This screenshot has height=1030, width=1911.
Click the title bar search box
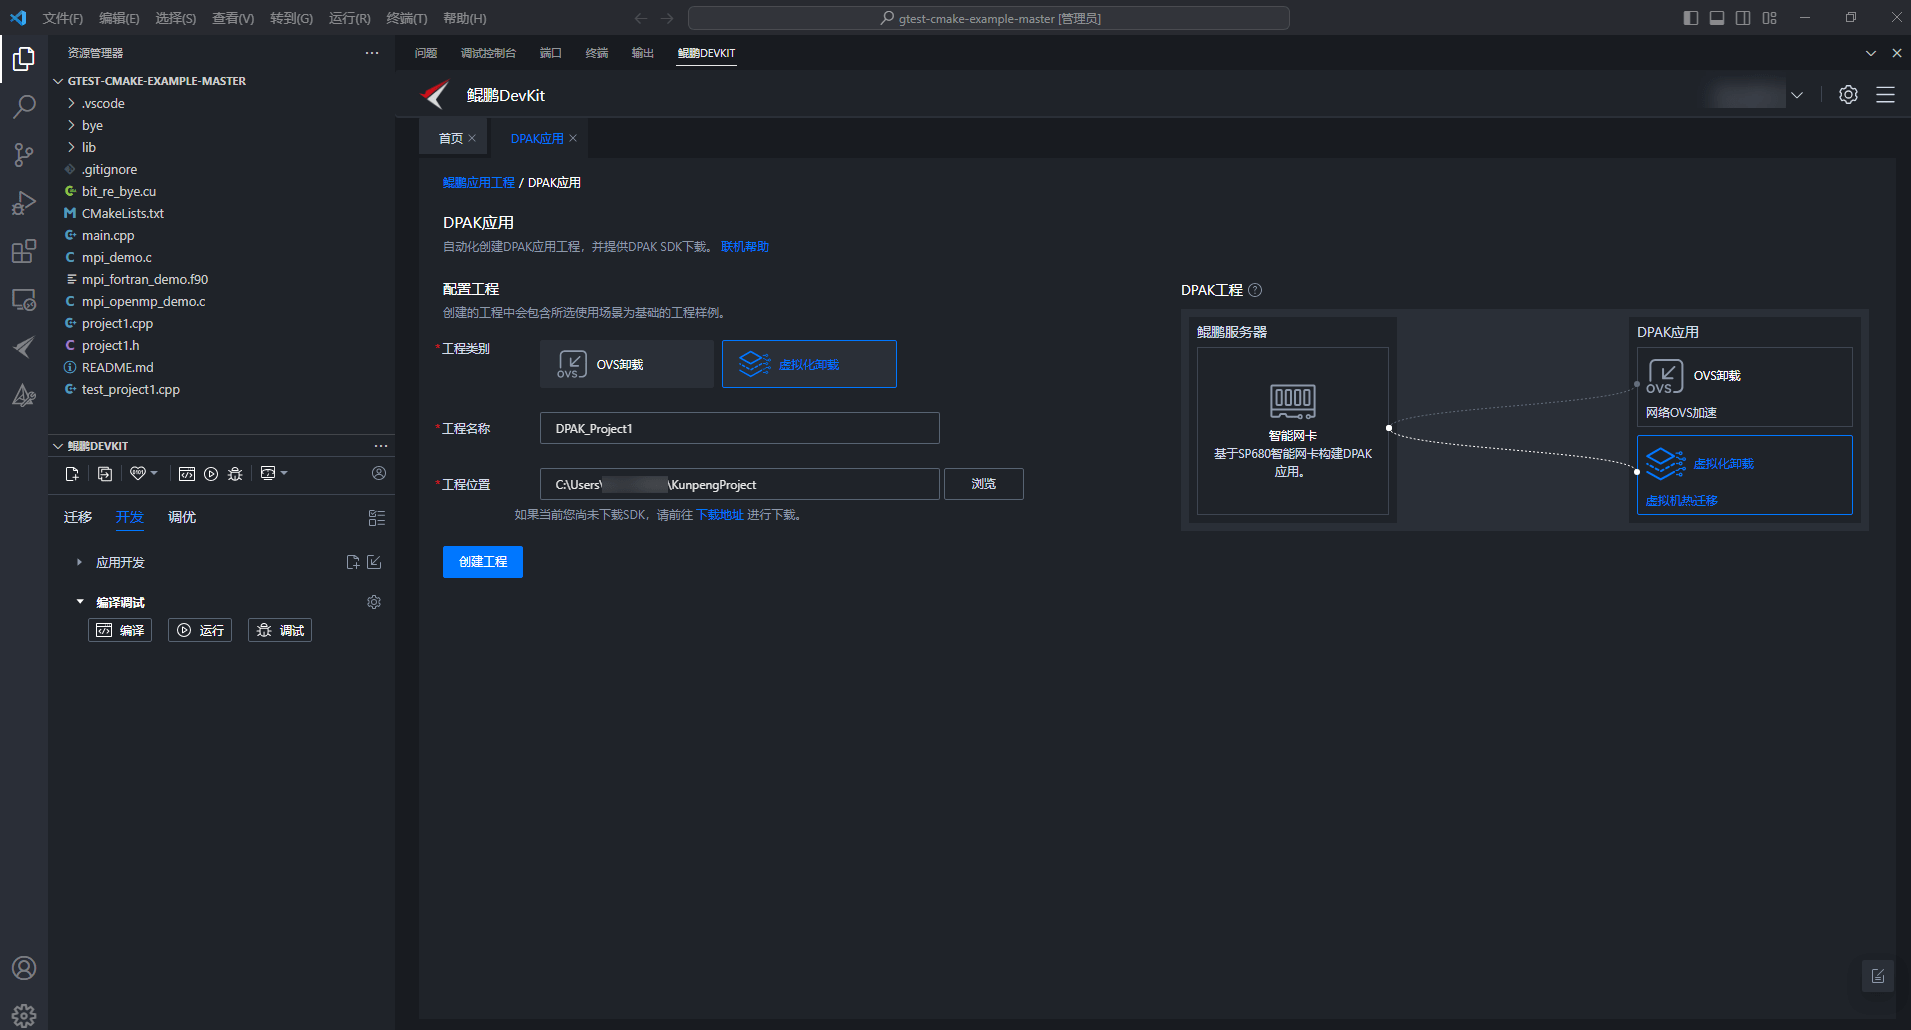[x=989, y=18]
